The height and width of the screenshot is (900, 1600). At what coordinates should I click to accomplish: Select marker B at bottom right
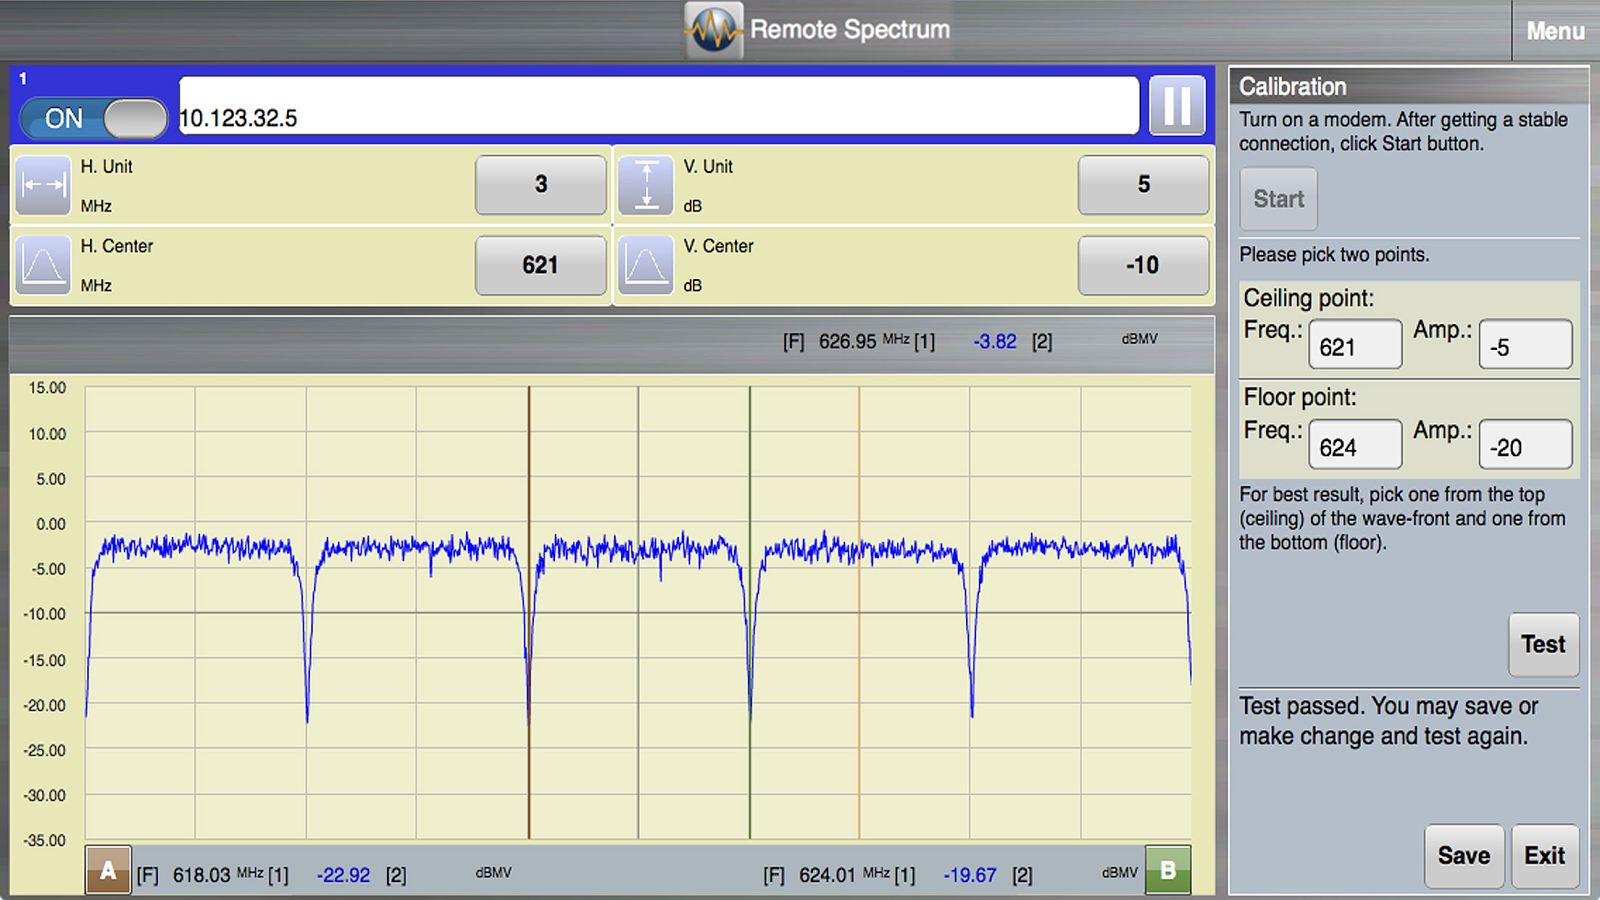pos(1167,871)
